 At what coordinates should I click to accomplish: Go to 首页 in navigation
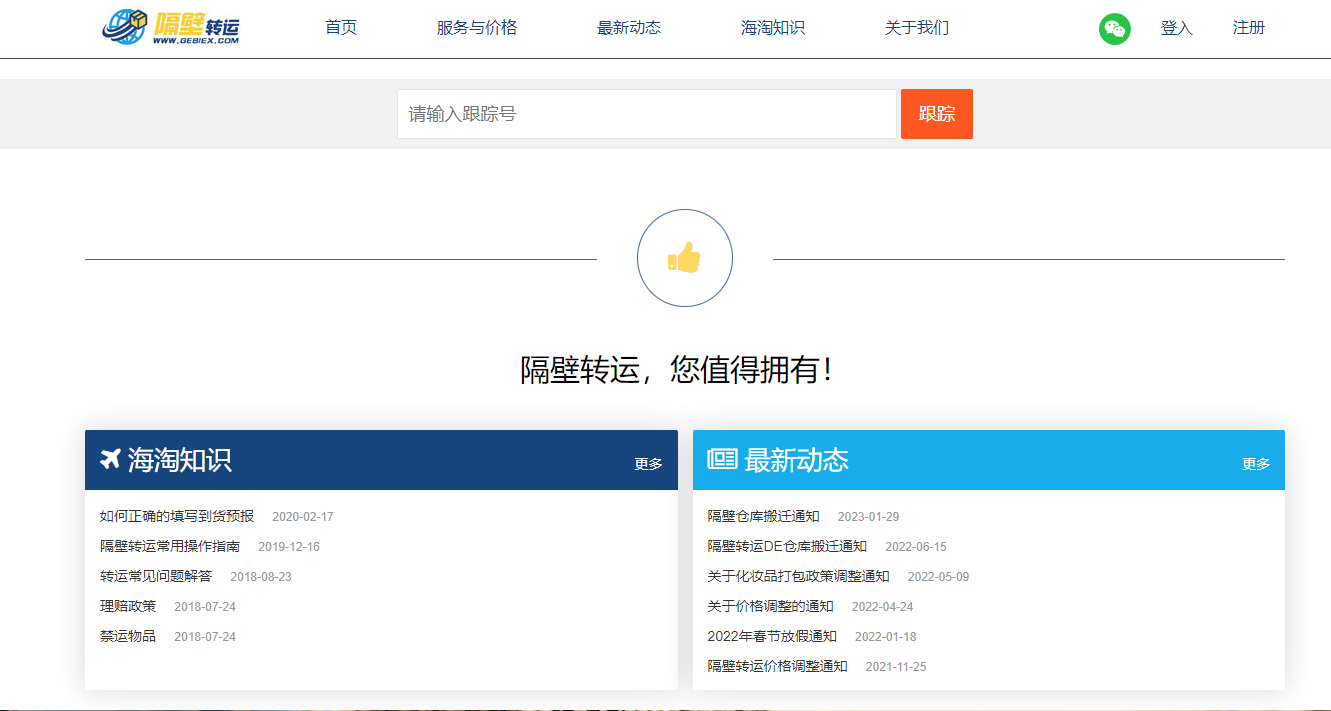click(x=341, y=28)
